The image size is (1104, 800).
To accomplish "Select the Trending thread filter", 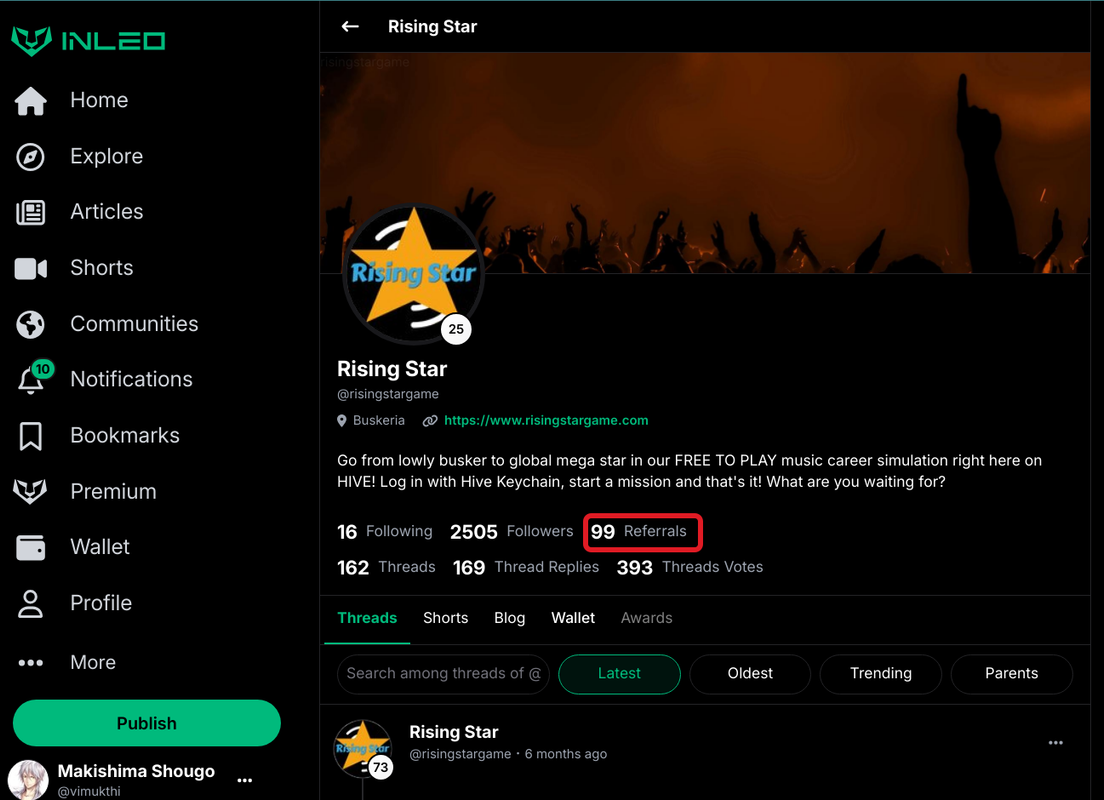I will point(880,674).
